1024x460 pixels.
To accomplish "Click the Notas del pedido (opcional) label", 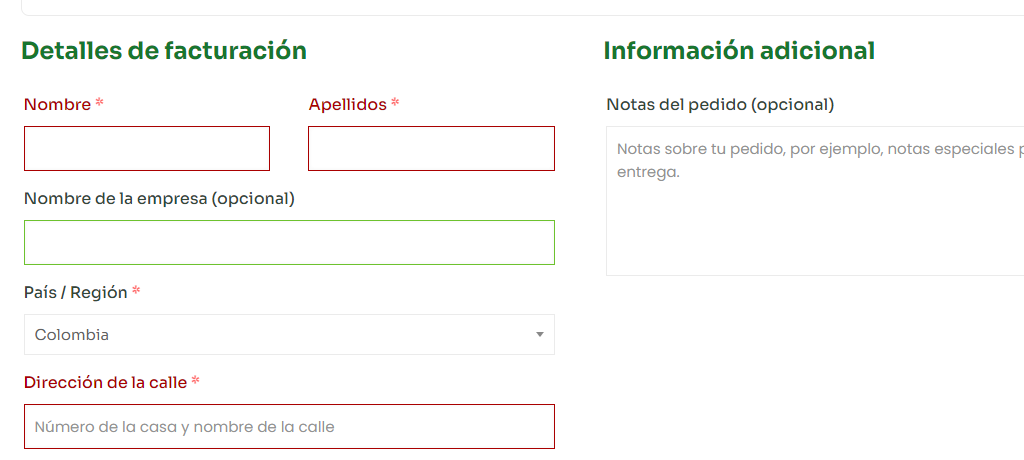I will point(720,104).
